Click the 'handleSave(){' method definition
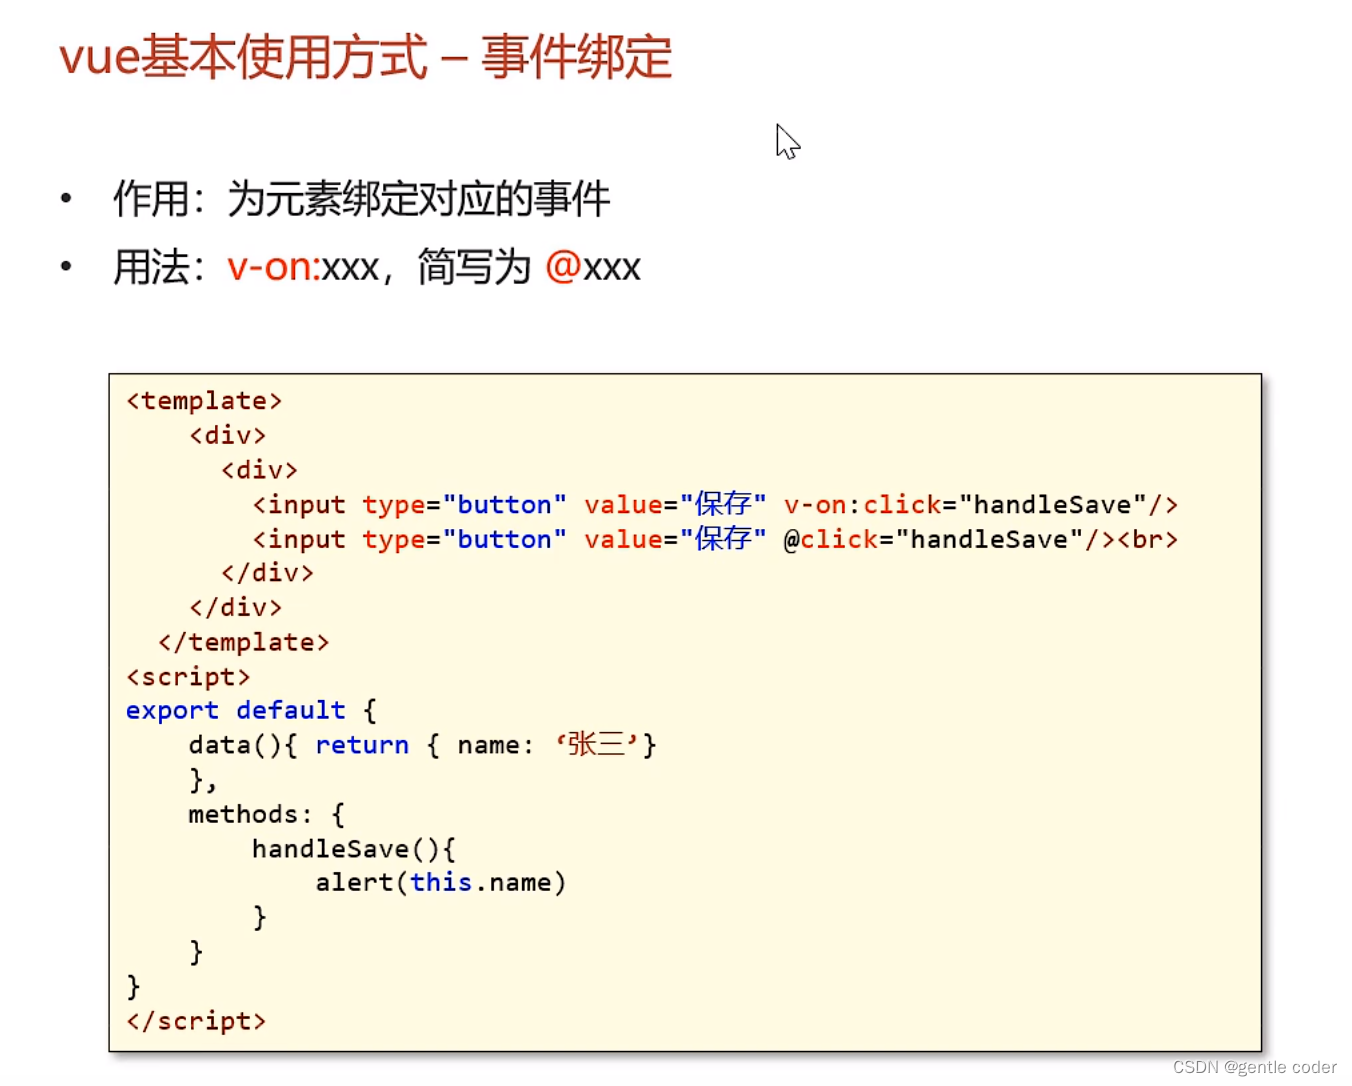 (x=354, y=849)
